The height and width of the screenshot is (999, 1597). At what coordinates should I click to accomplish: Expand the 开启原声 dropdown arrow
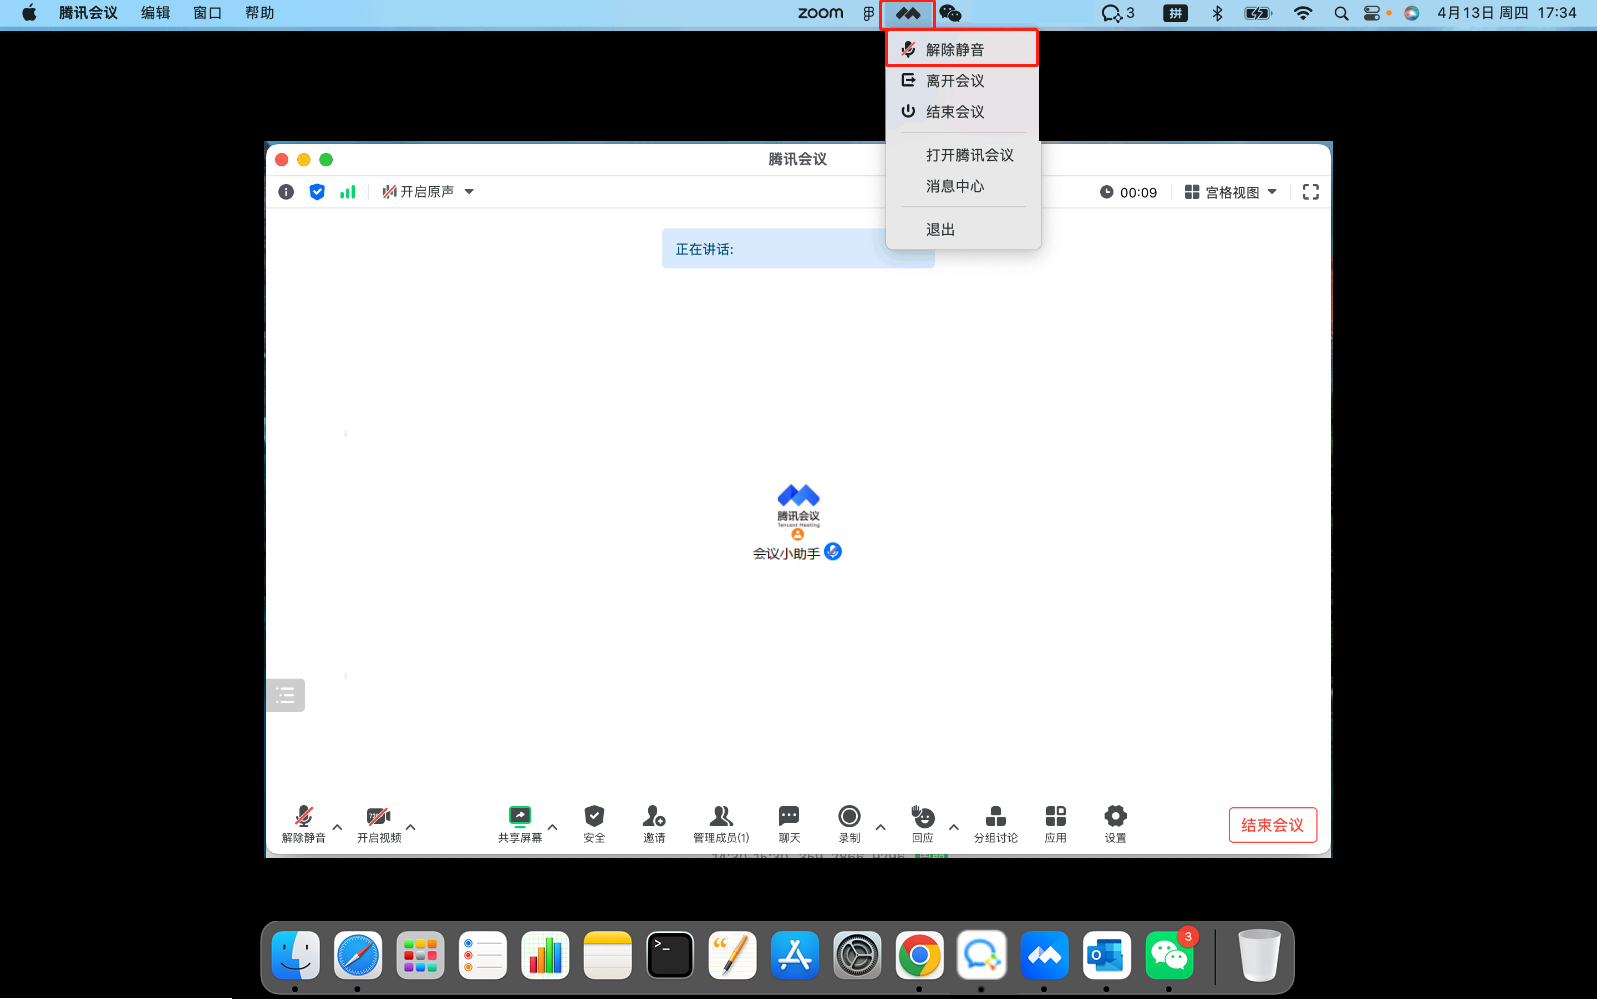tap(469, 191)
